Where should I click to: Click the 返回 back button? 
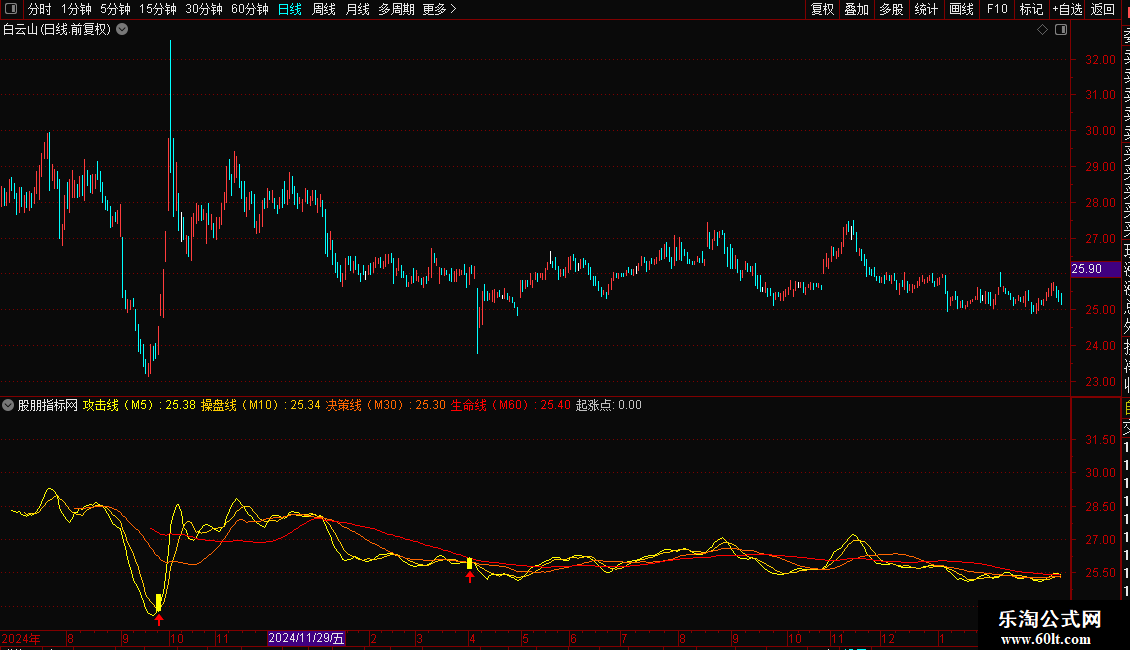1103,9
